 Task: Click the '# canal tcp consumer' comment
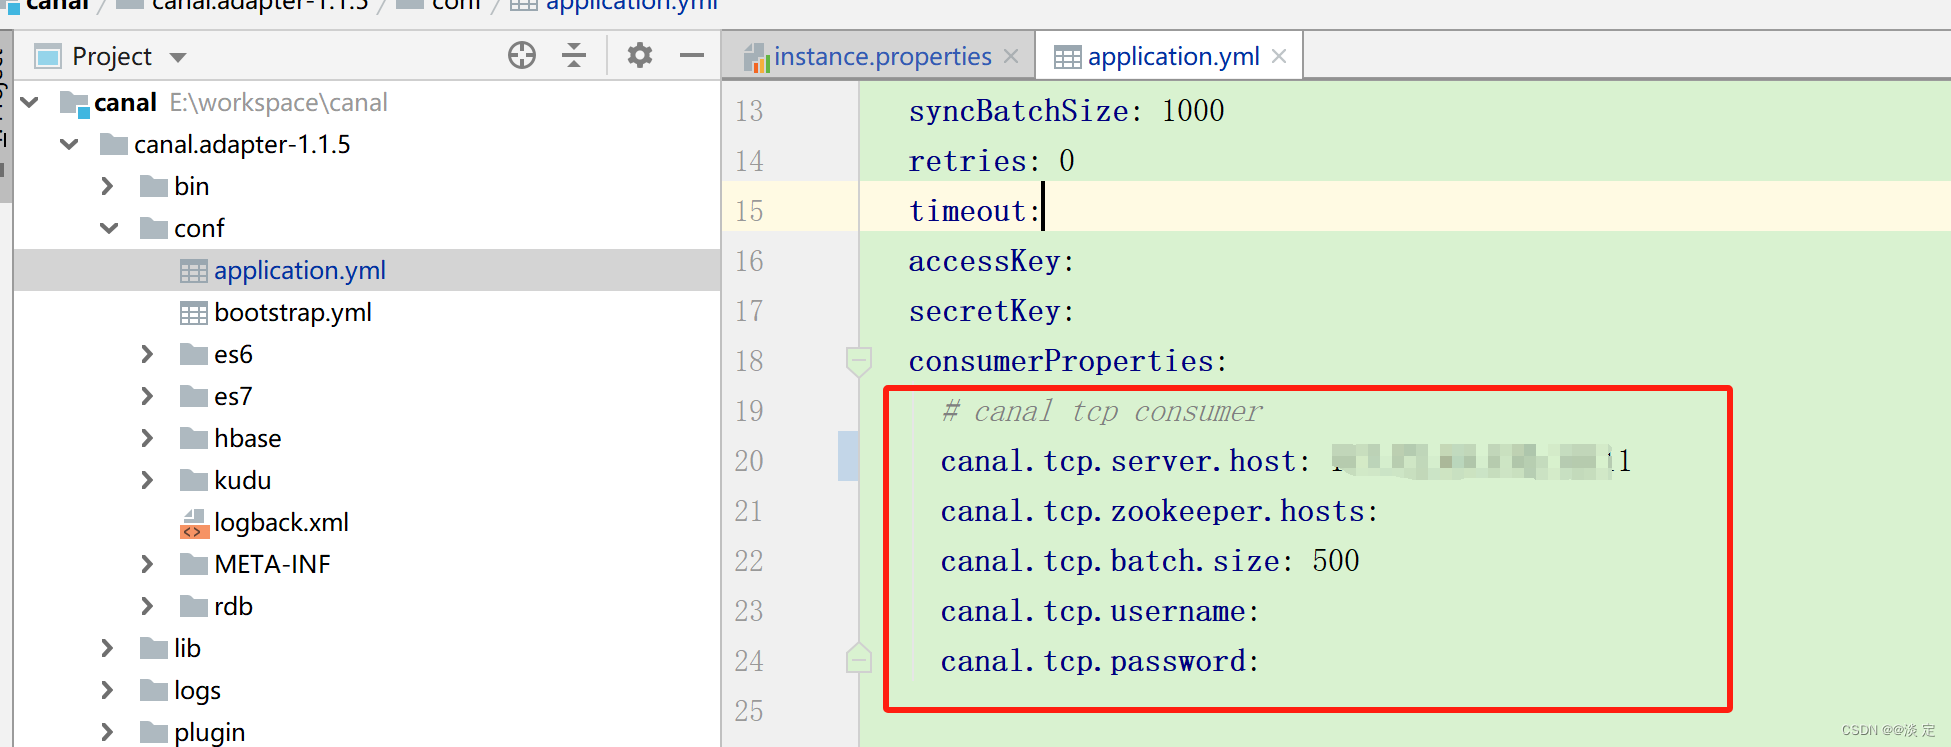click(x=1101, y=411)
